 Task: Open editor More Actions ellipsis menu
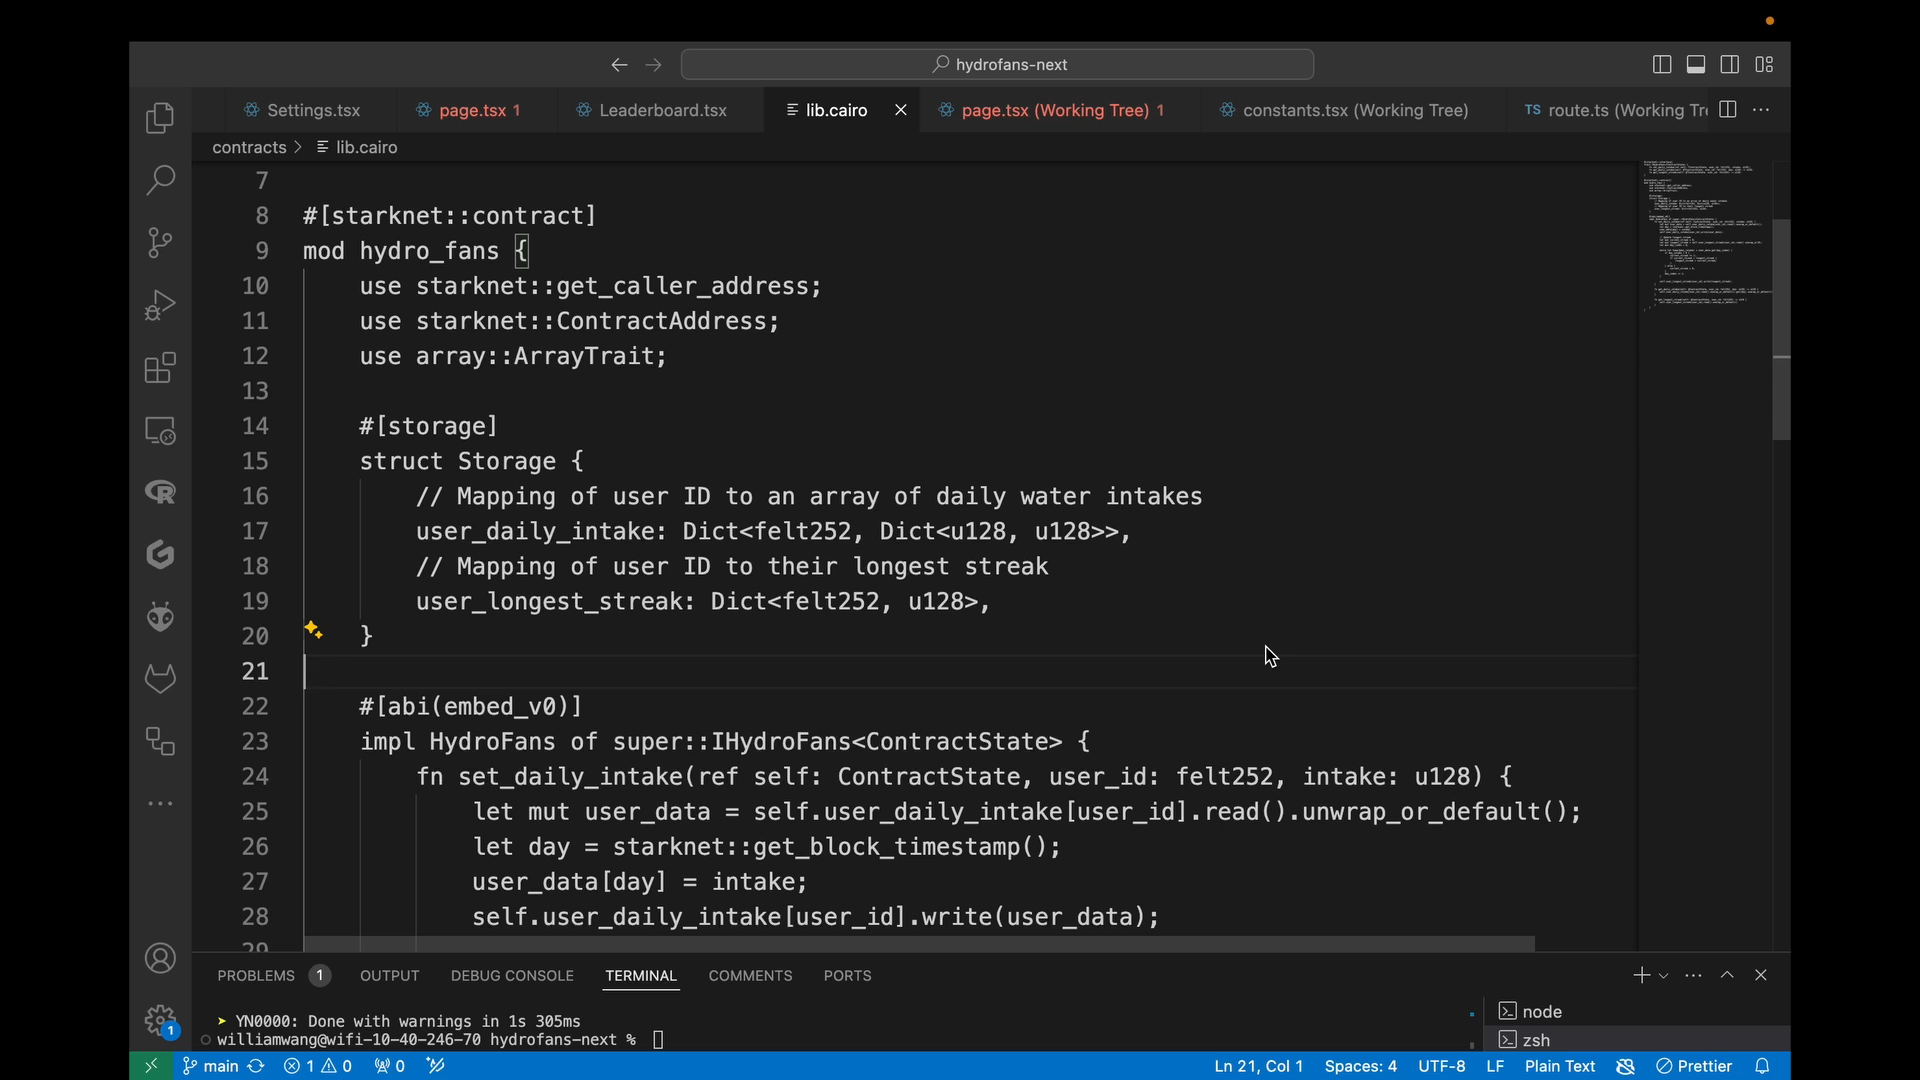[x=1762, y=110]
